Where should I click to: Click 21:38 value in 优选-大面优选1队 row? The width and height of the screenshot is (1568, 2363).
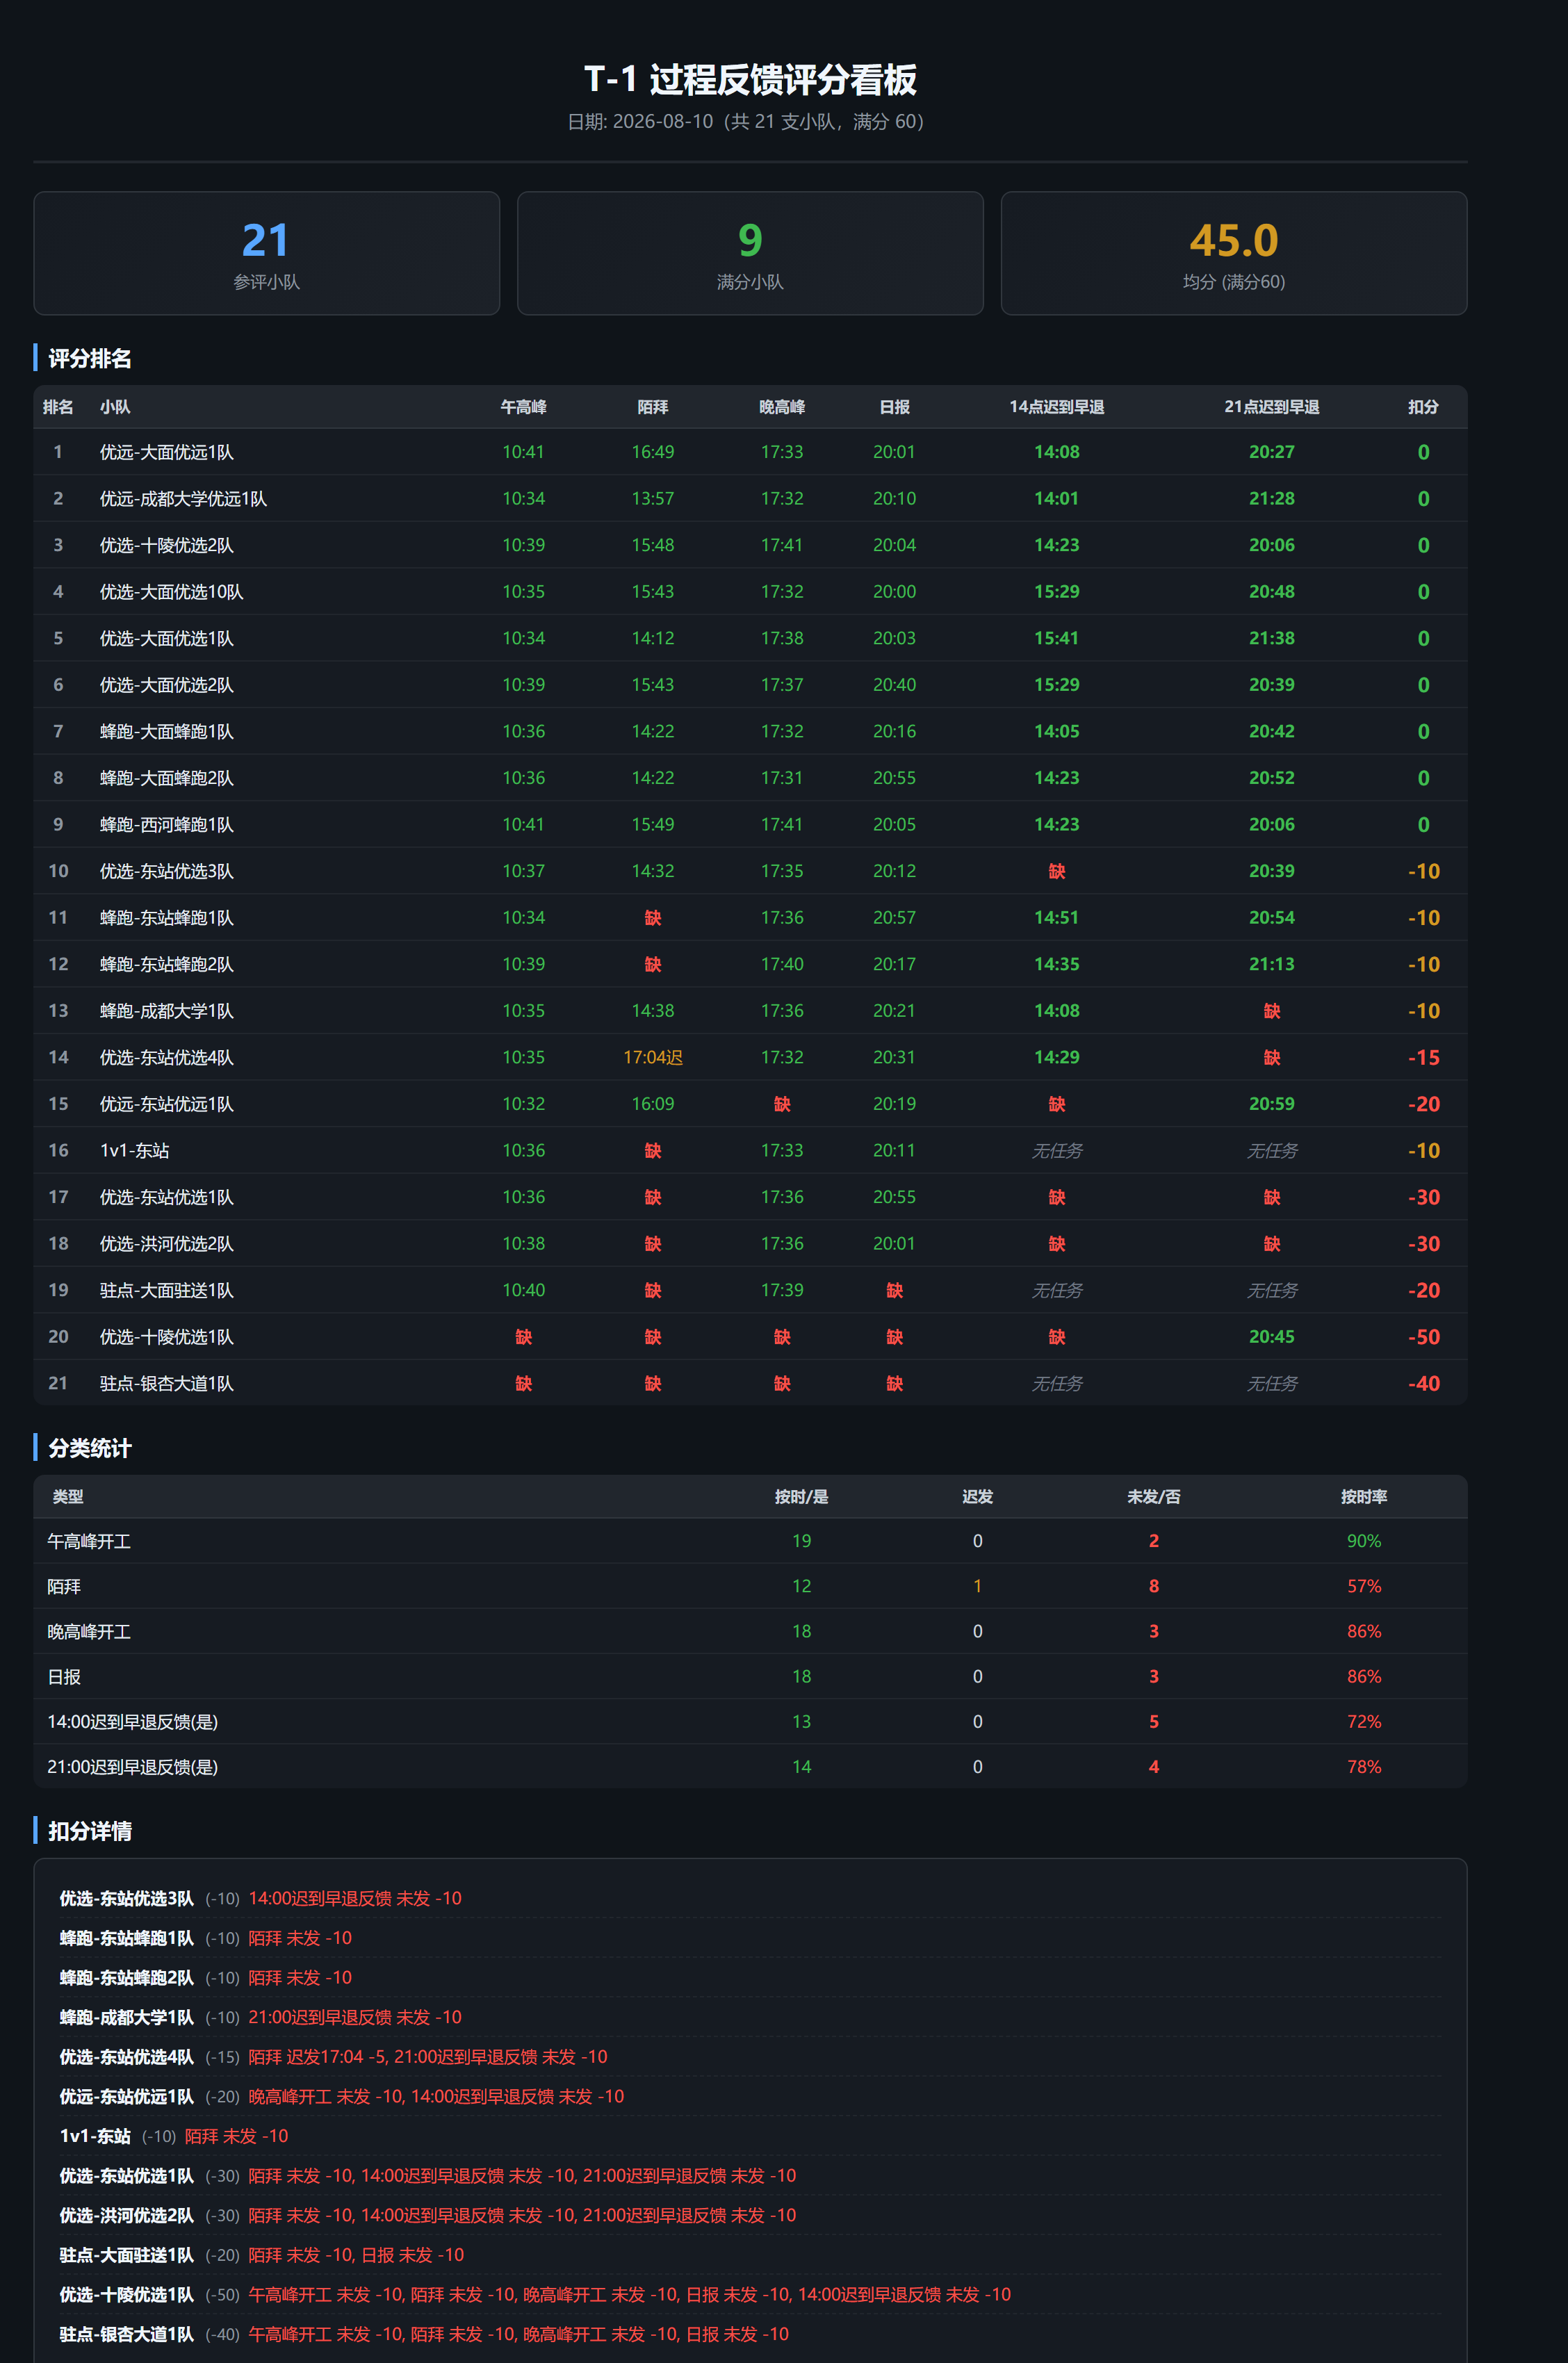1272,638
